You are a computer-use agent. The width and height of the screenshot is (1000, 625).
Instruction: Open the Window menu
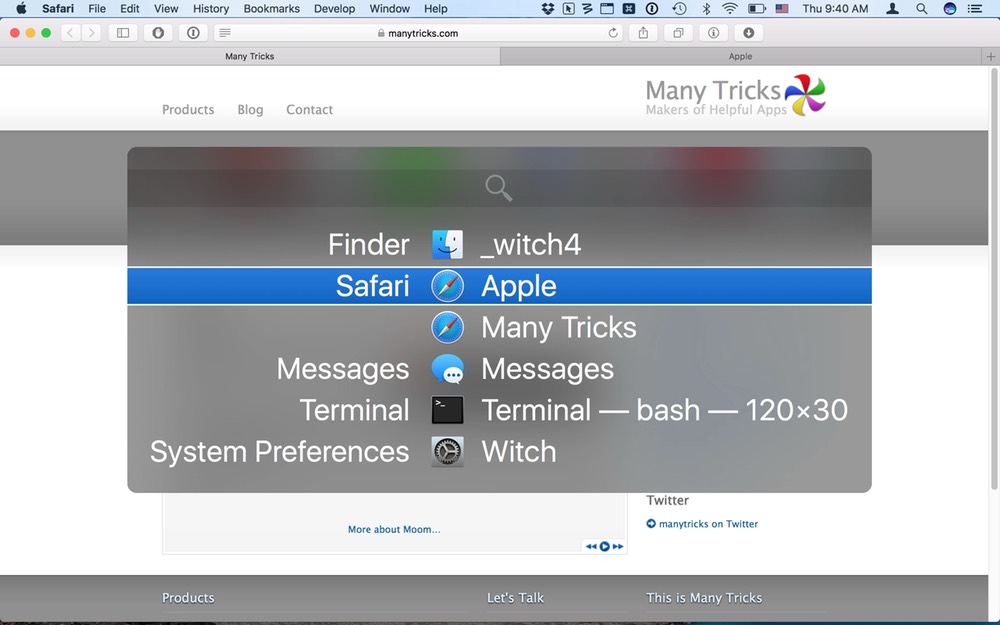pos(390,9)
